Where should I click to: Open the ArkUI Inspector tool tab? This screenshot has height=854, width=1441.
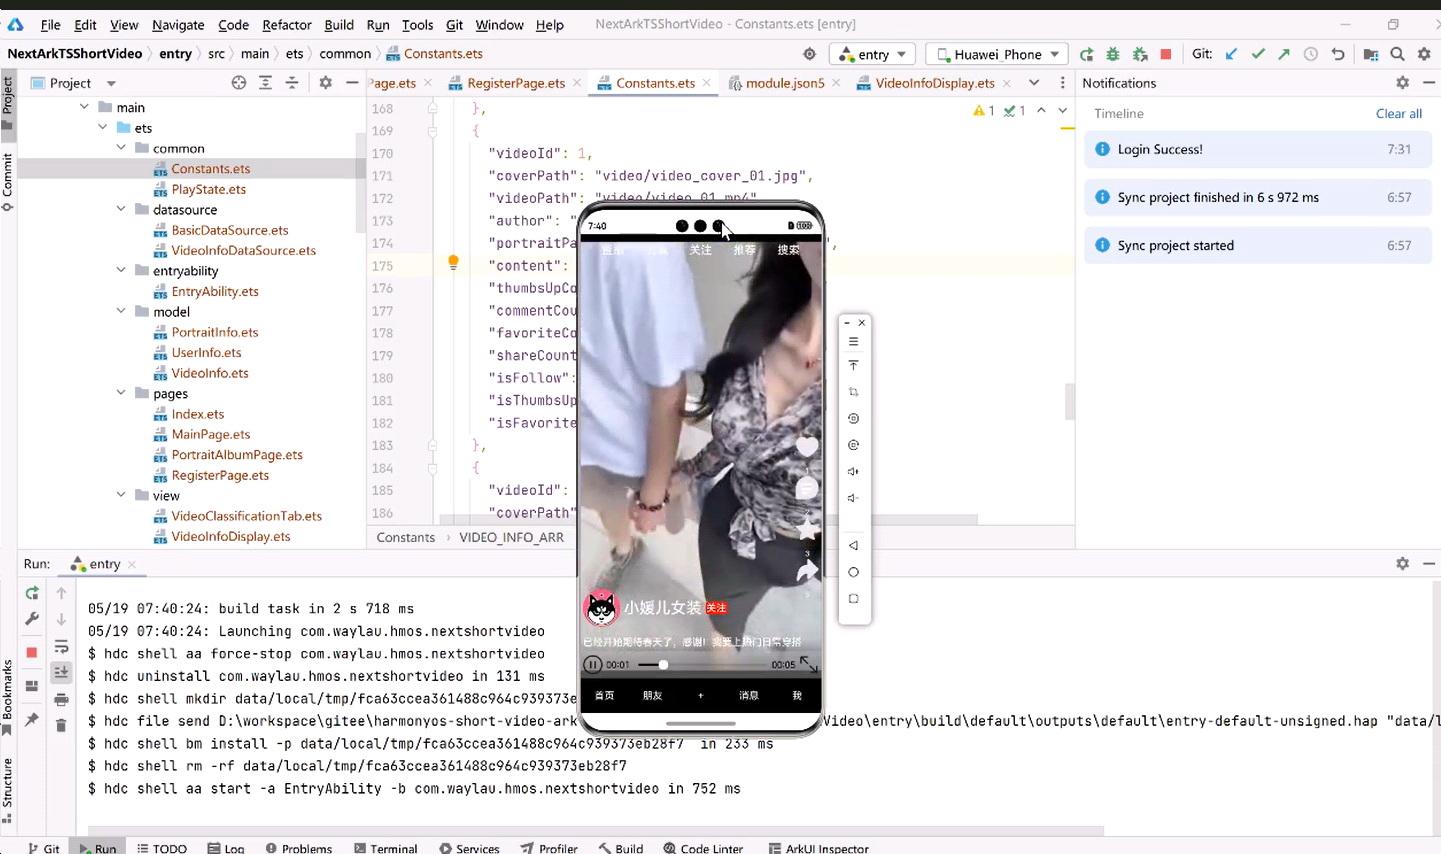coord(818,848)
